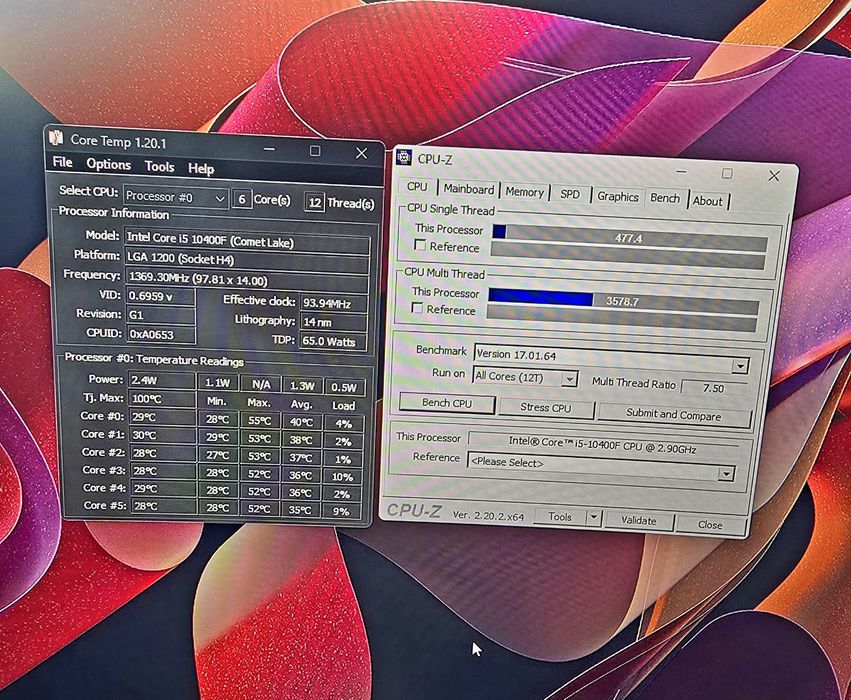Click the Multi Thread Ratio field 7.50

tap(713, 389)
